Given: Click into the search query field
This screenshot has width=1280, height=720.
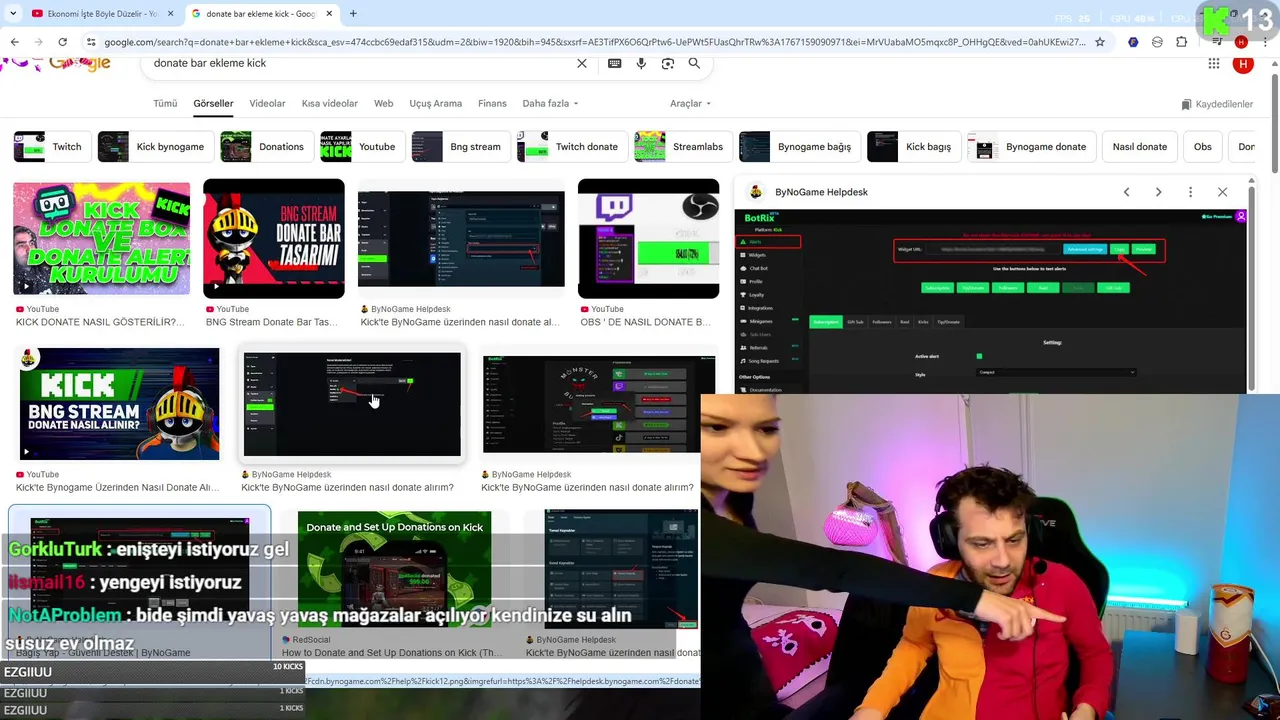Looking at the screenshot, I should [360, 63].
